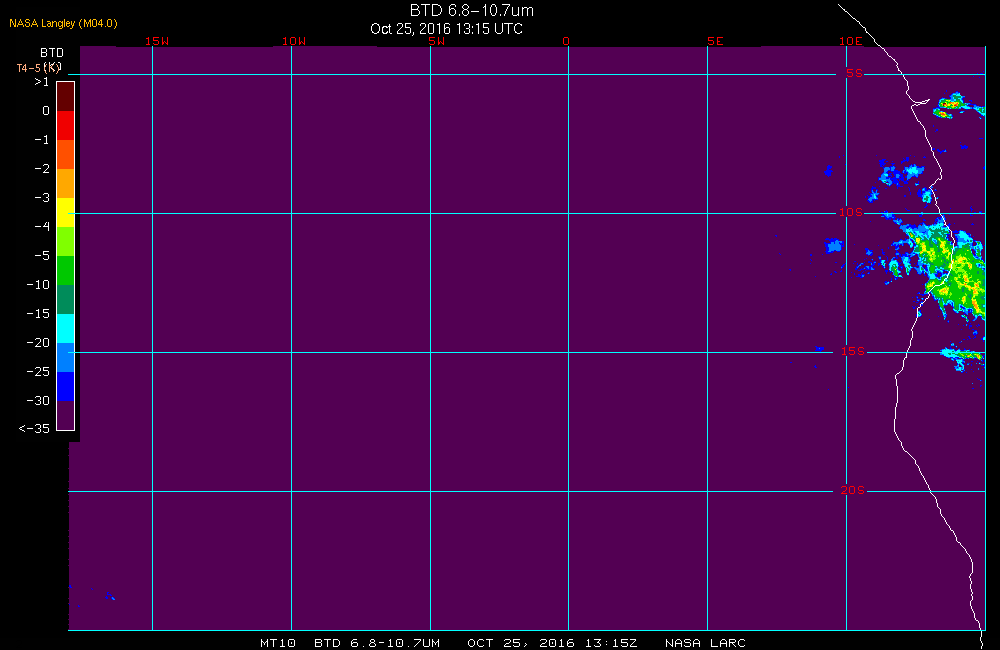Click the "20S" latitude label
The width and height of the screenshot is (1000, 650).
853,490
